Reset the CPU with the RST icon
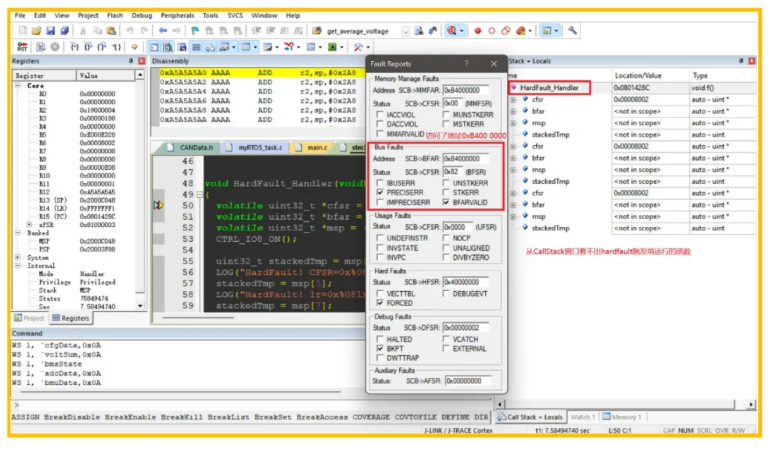770x452 pixels. pyautogui.click(x=22, y=47)
